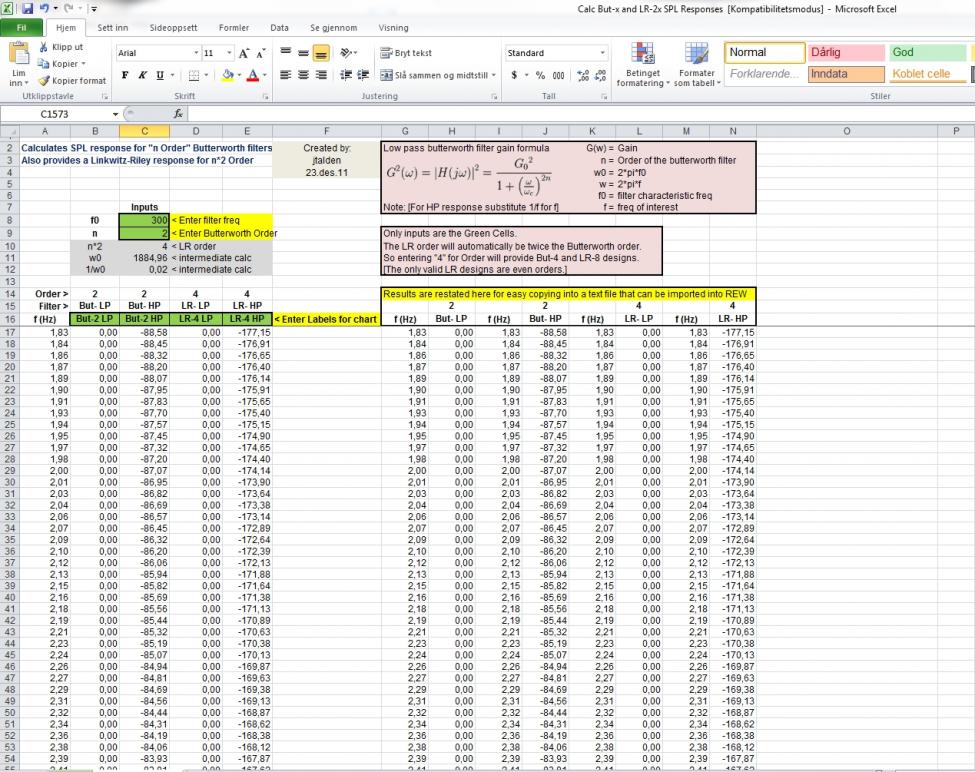Switch to the Formler ribbon tab
This screenshot has height=772, width=975.
233,28
